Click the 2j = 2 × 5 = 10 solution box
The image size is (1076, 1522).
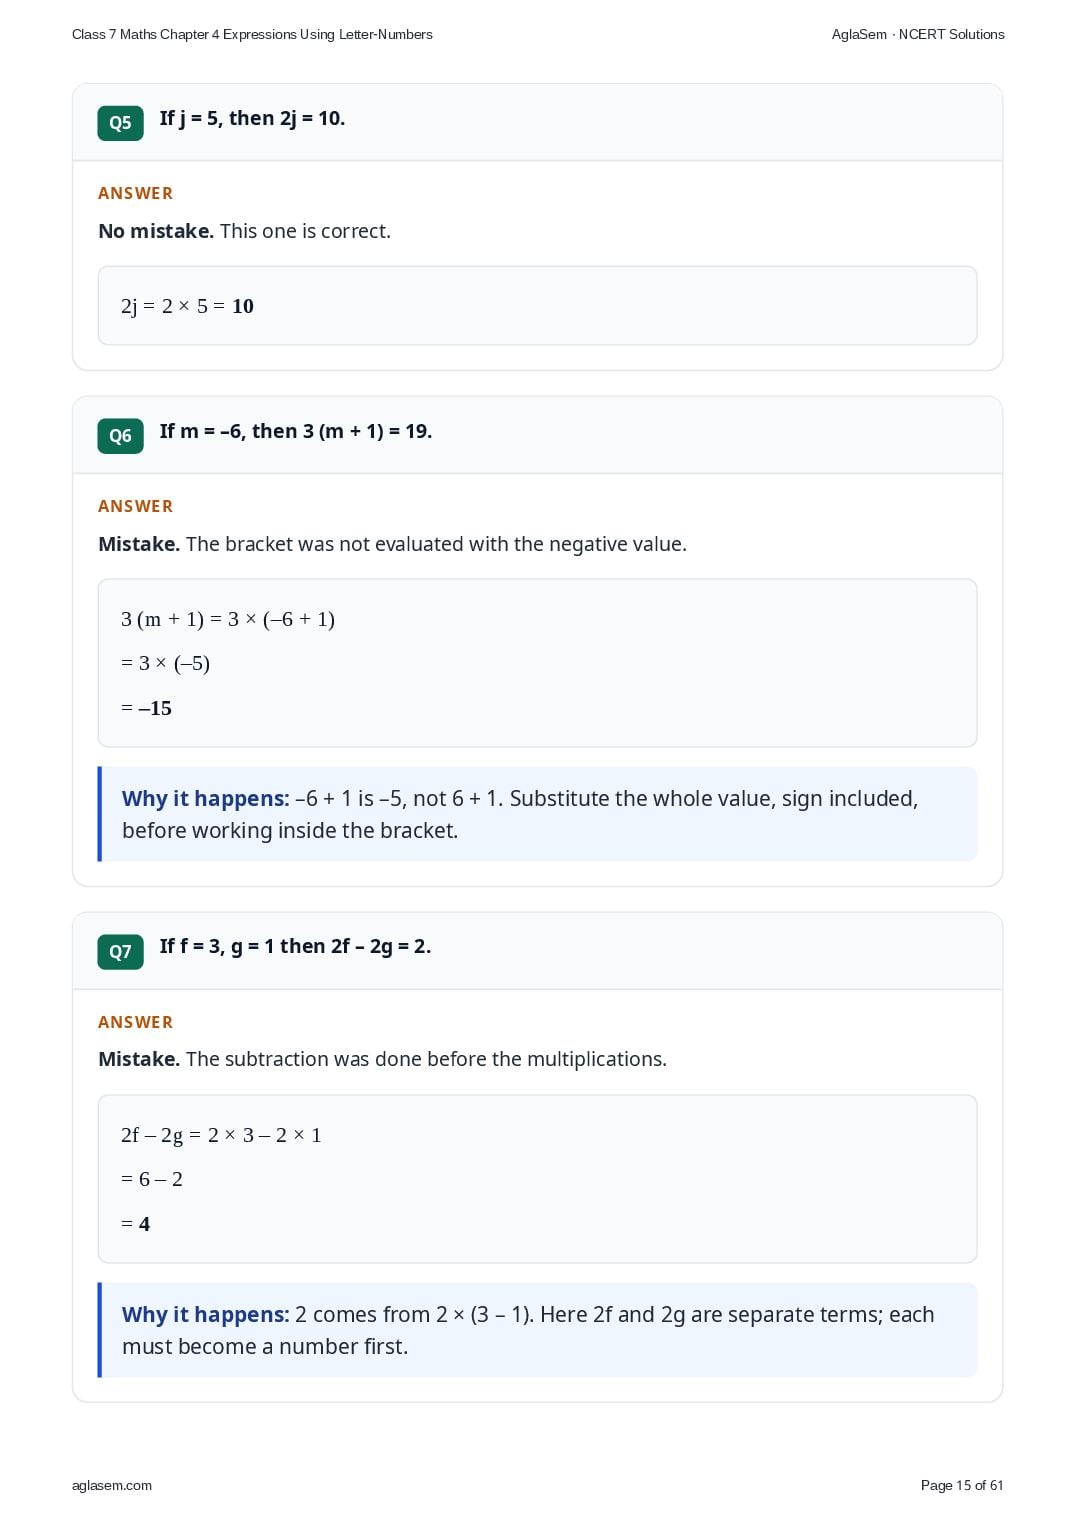[x=537, y=306]
